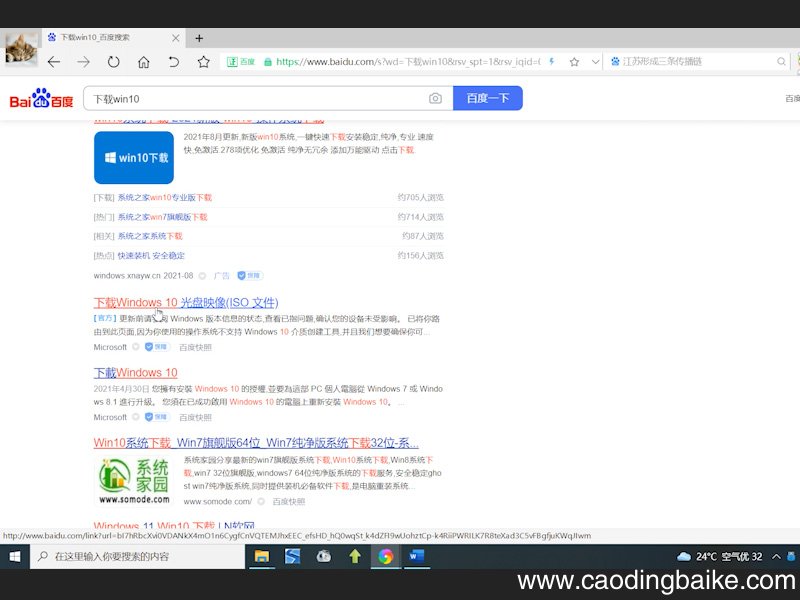
Task: Click the 系统家园 somode.com logo thumbnail
Action: pos(134,481)
